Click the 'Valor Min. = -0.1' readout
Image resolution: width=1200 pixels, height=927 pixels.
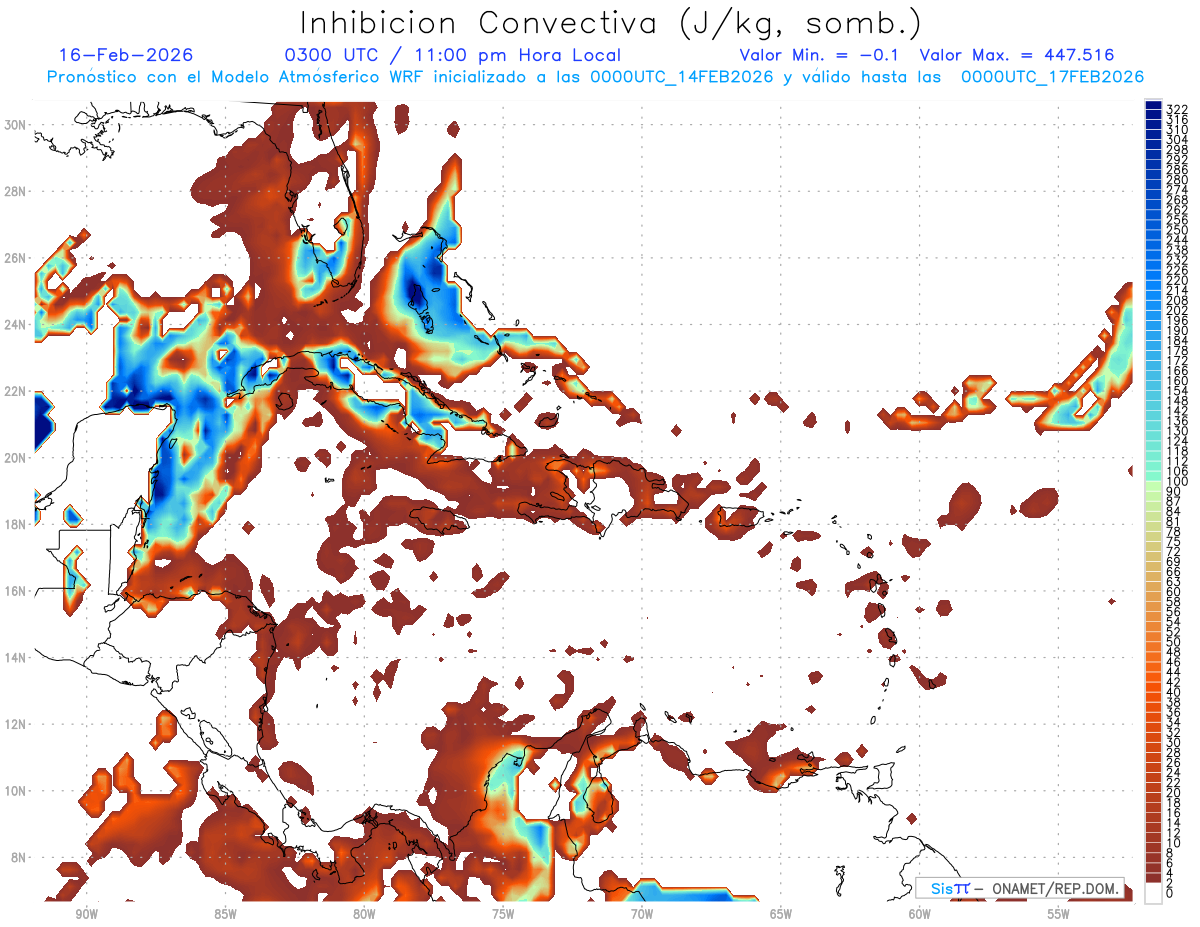pos(821,56)
